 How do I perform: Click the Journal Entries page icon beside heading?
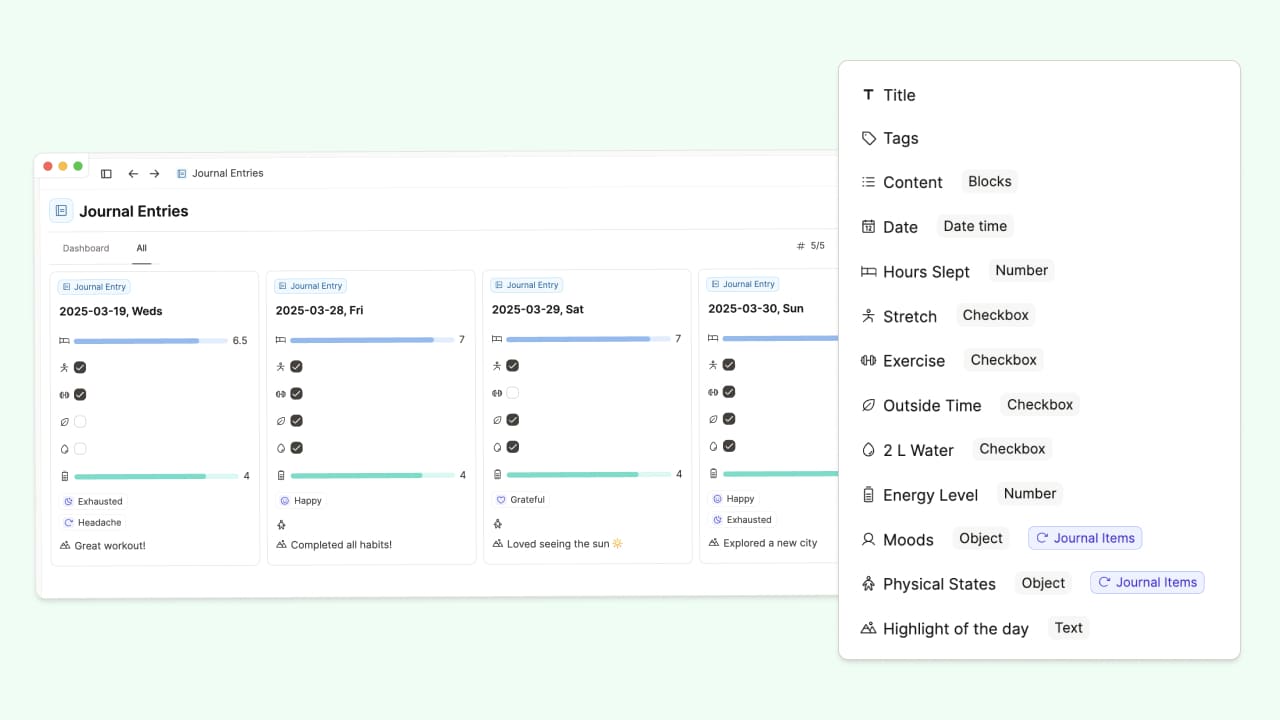pyautogui.click(x=61, y=211)
